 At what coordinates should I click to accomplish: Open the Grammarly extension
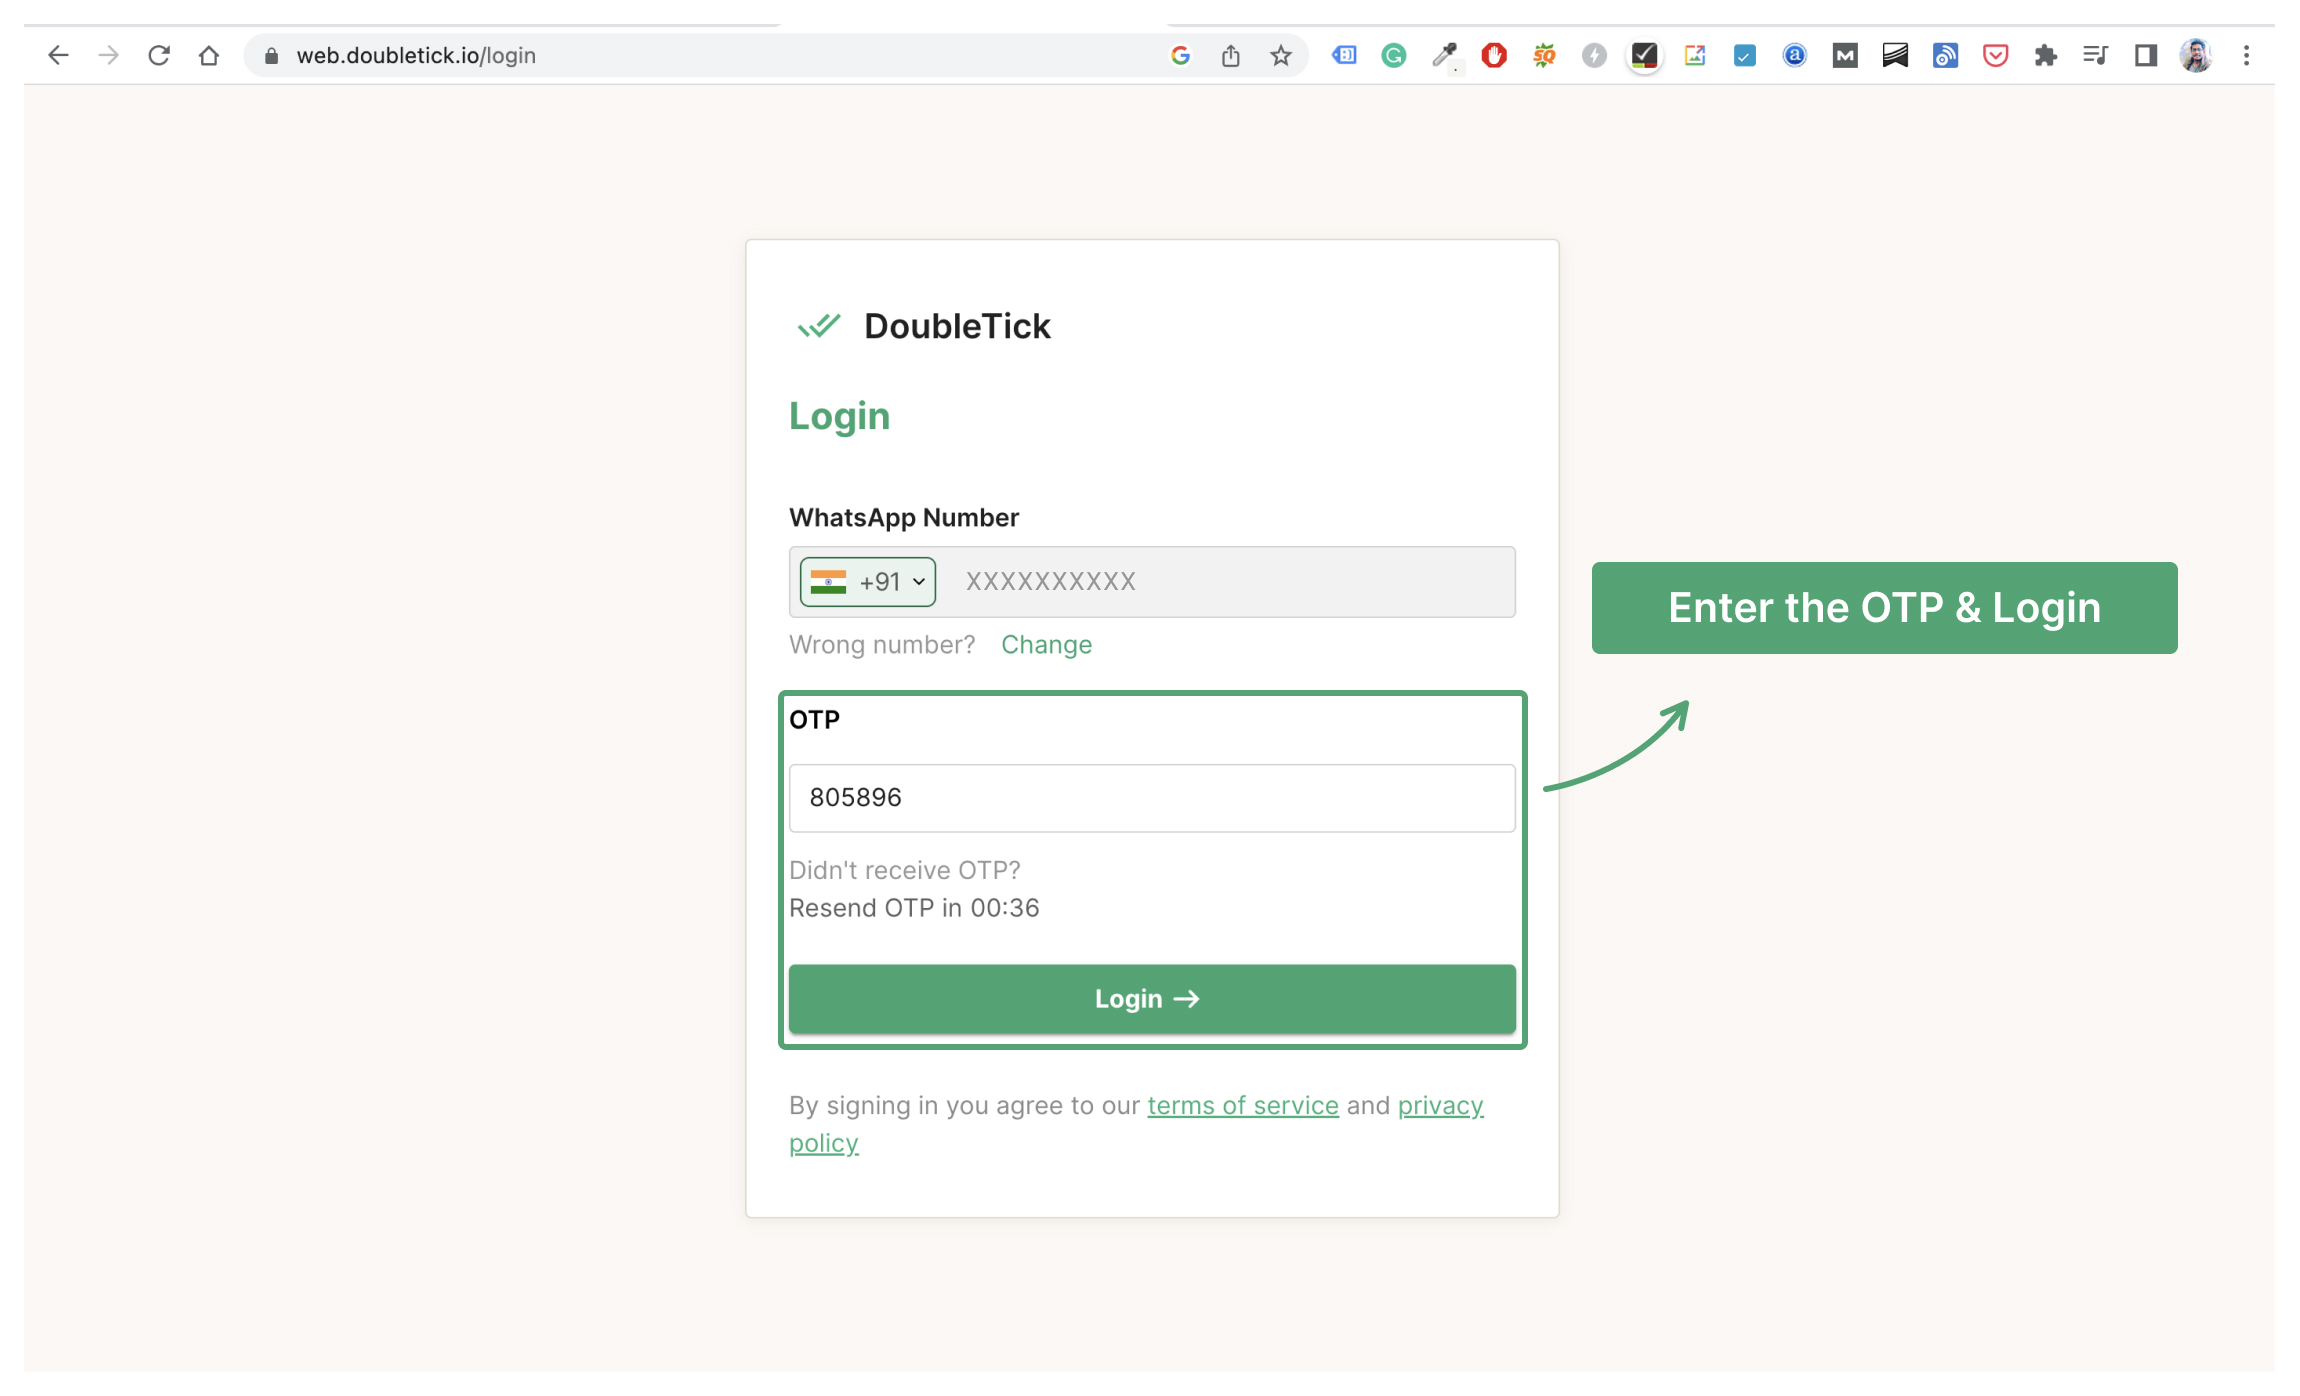(x=1393, y=55)
